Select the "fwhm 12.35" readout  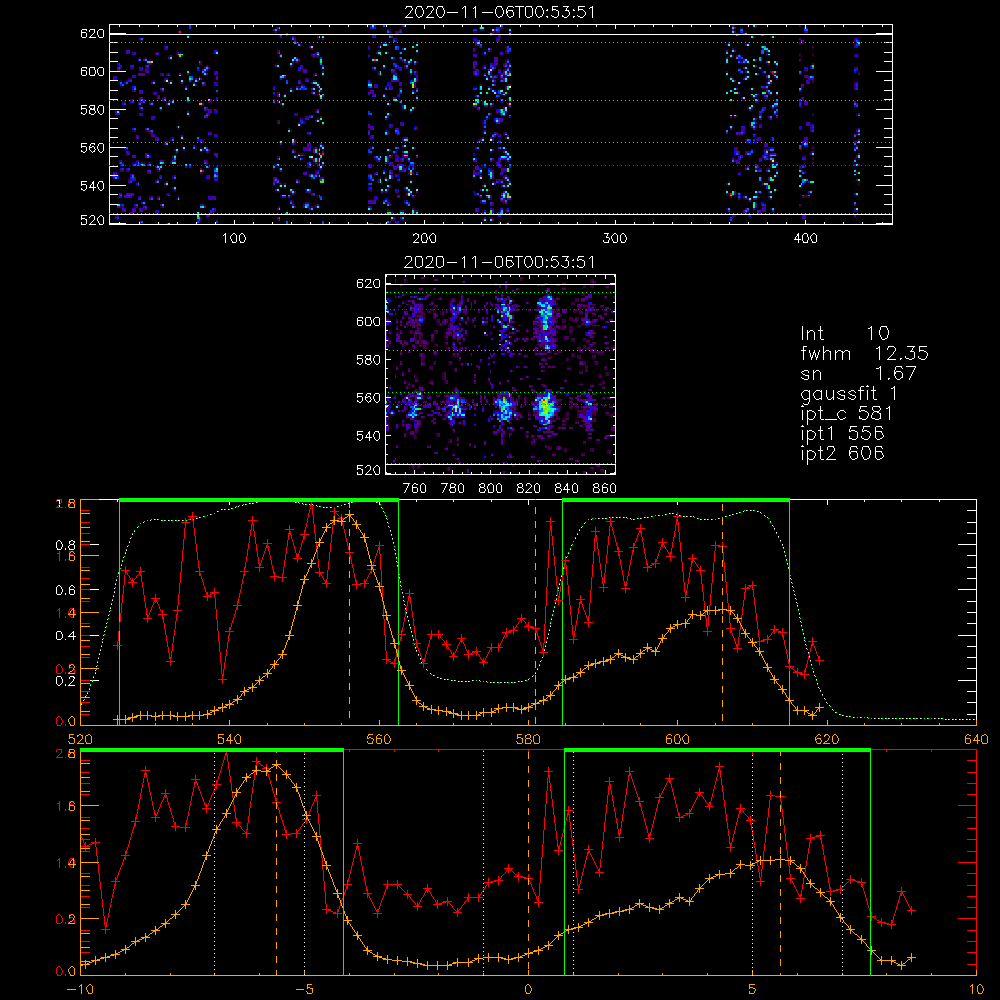(864, 353)
